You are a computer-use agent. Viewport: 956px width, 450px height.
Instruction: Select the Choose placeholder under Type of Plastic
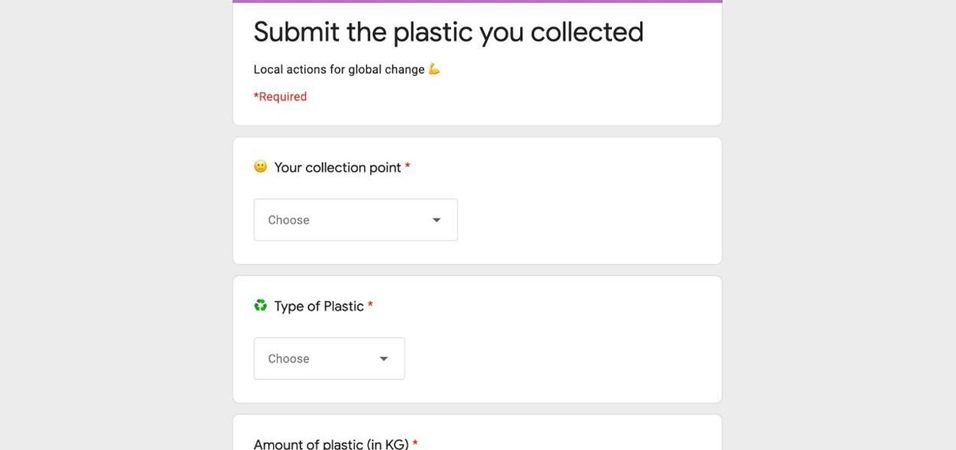(x=288, y=359)
